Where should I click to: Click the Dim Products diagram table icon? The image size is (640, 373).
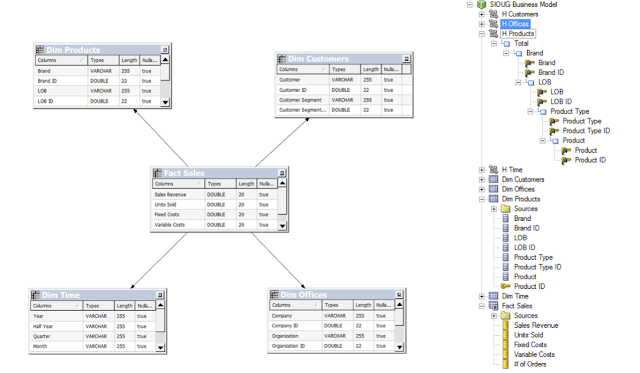(x=40, y=50)
